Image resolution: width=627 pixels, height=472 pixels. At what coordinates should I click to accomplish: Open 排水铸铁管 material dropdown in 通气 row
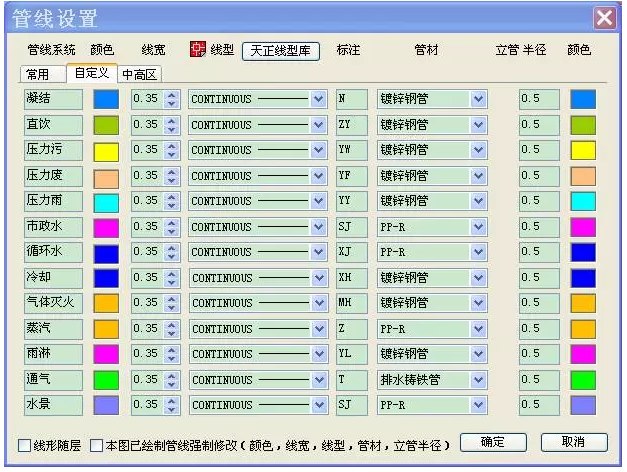pos(478,380)
